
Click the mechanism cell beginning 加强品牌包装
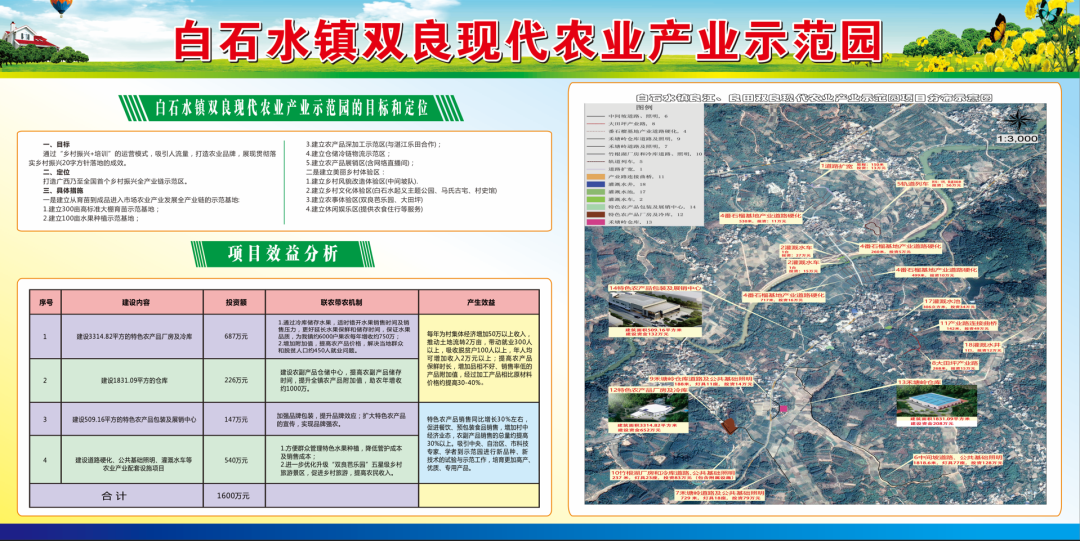point(342,420)
